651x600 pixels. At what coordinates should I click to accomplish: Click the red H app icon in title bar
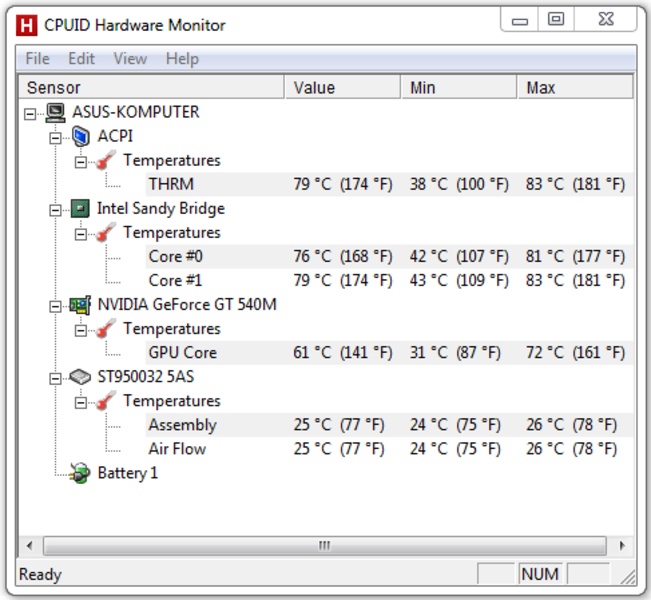(x=27, y=25)
